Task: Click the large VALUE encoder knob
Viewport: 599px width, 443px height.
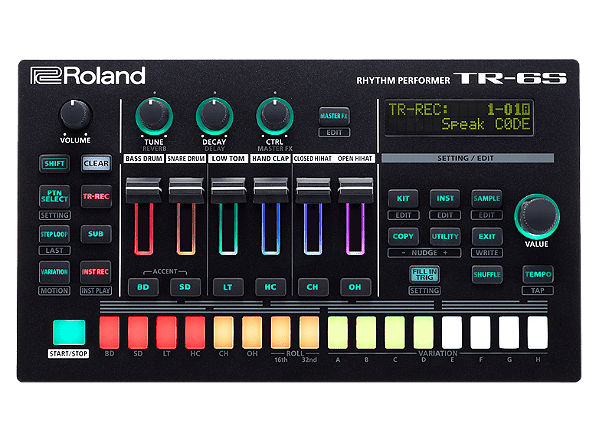Action: point(537,217)
